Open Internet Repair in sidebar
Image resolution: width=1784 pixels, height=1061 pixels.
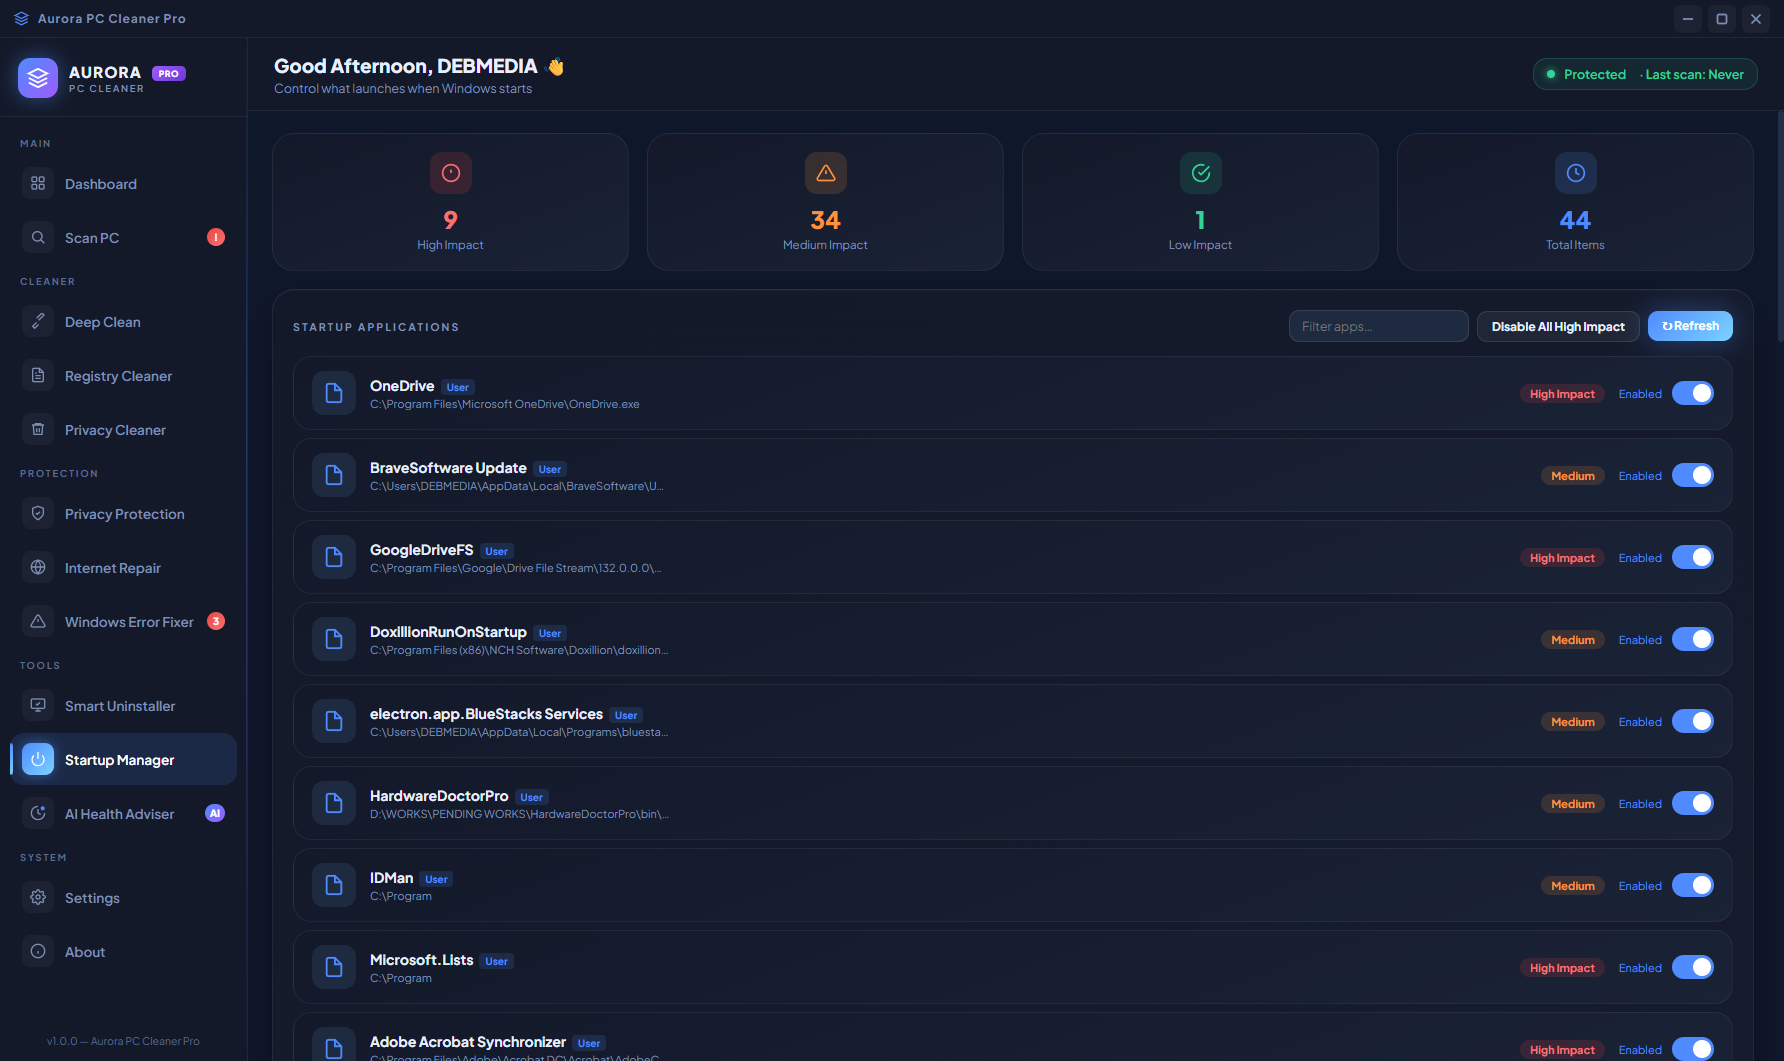[x=124, y=568]
